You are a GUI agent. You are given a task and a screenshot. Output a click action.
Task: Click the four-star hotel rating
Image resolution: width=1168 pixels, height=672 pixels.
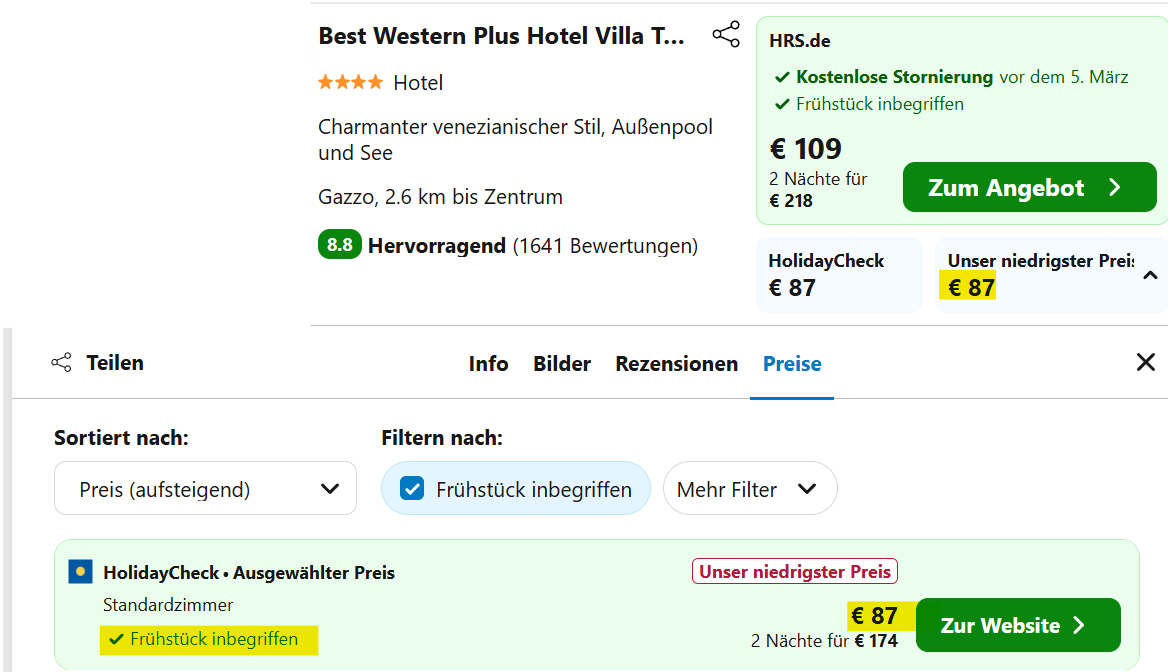(350, 82)
